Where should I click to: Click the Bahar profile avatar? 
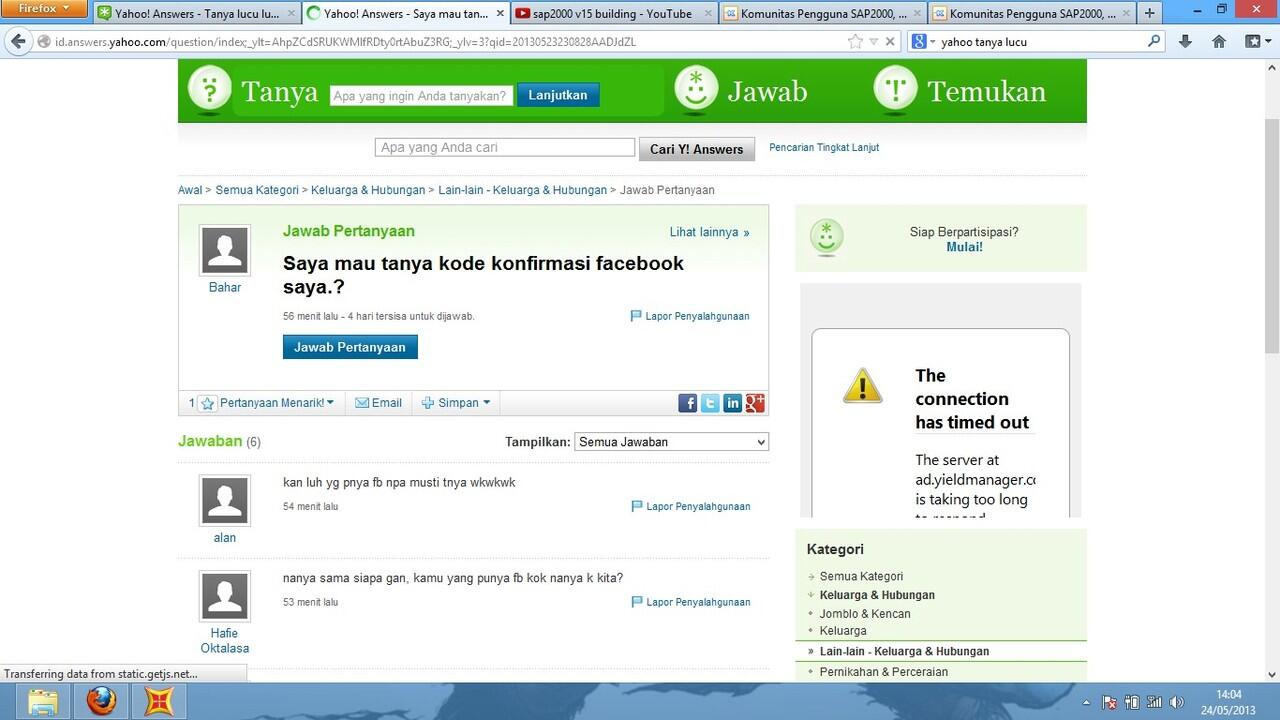coord(225,250)
